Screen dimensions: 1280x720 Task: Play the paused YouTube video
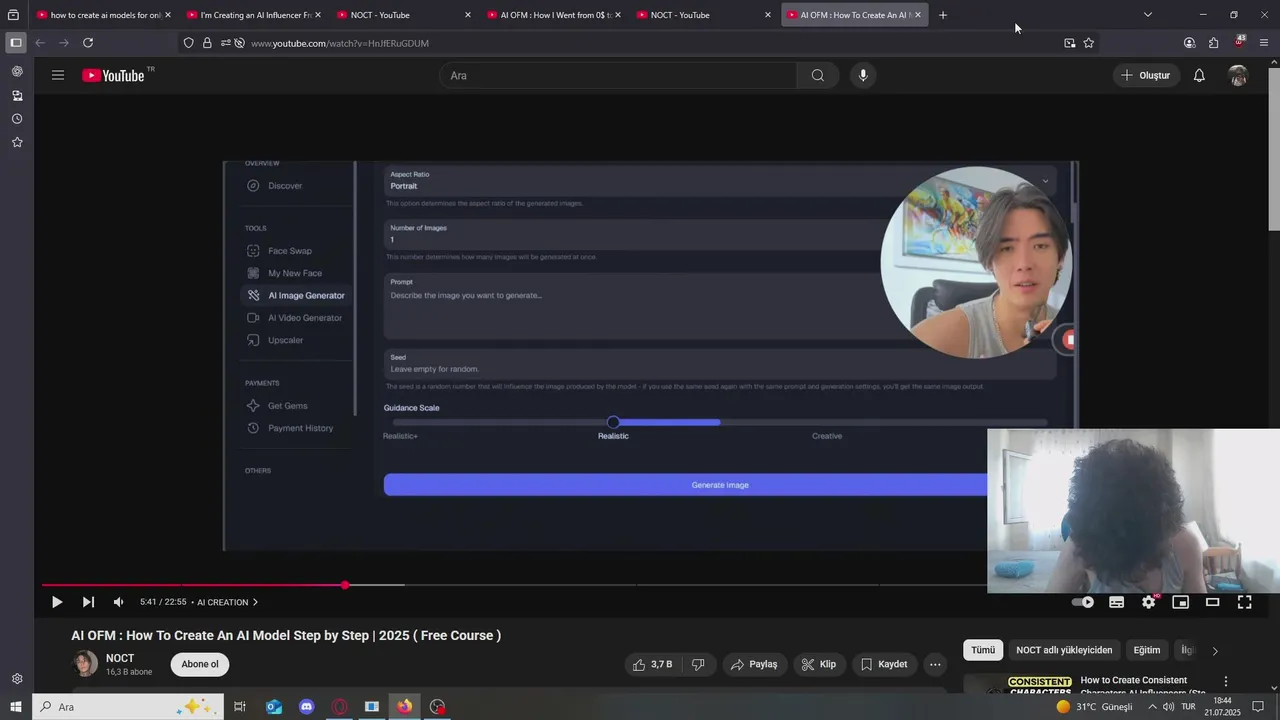point(57,602)
